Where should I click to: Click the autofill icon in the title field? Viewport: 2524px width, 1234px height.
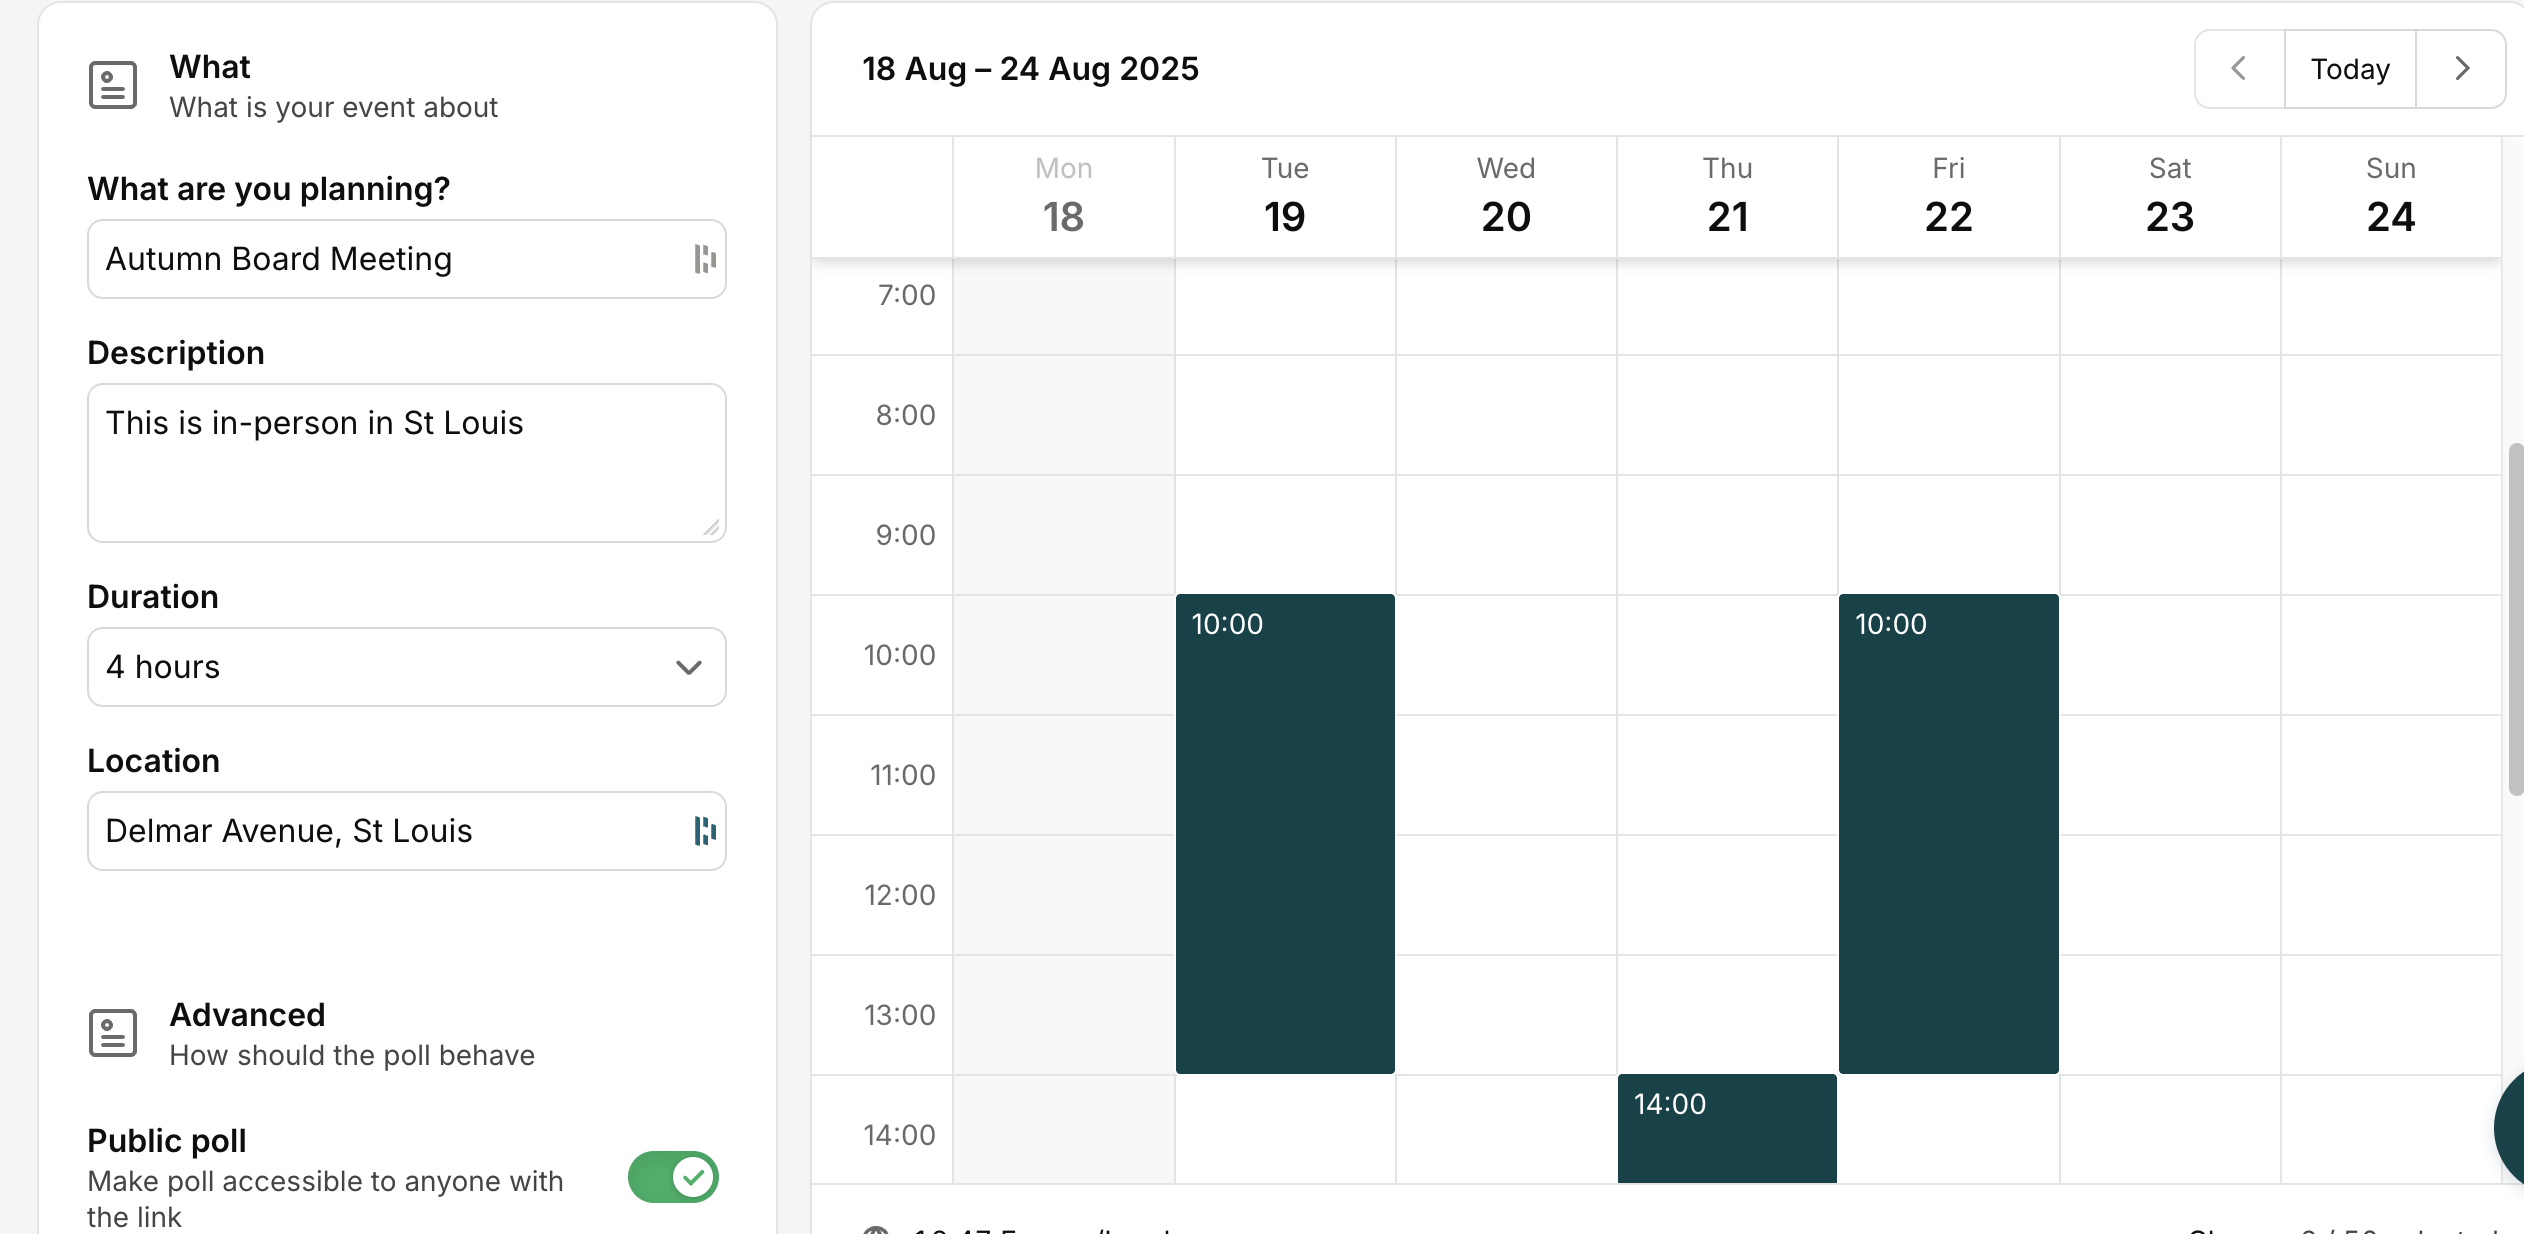click(x=704, y=259)
